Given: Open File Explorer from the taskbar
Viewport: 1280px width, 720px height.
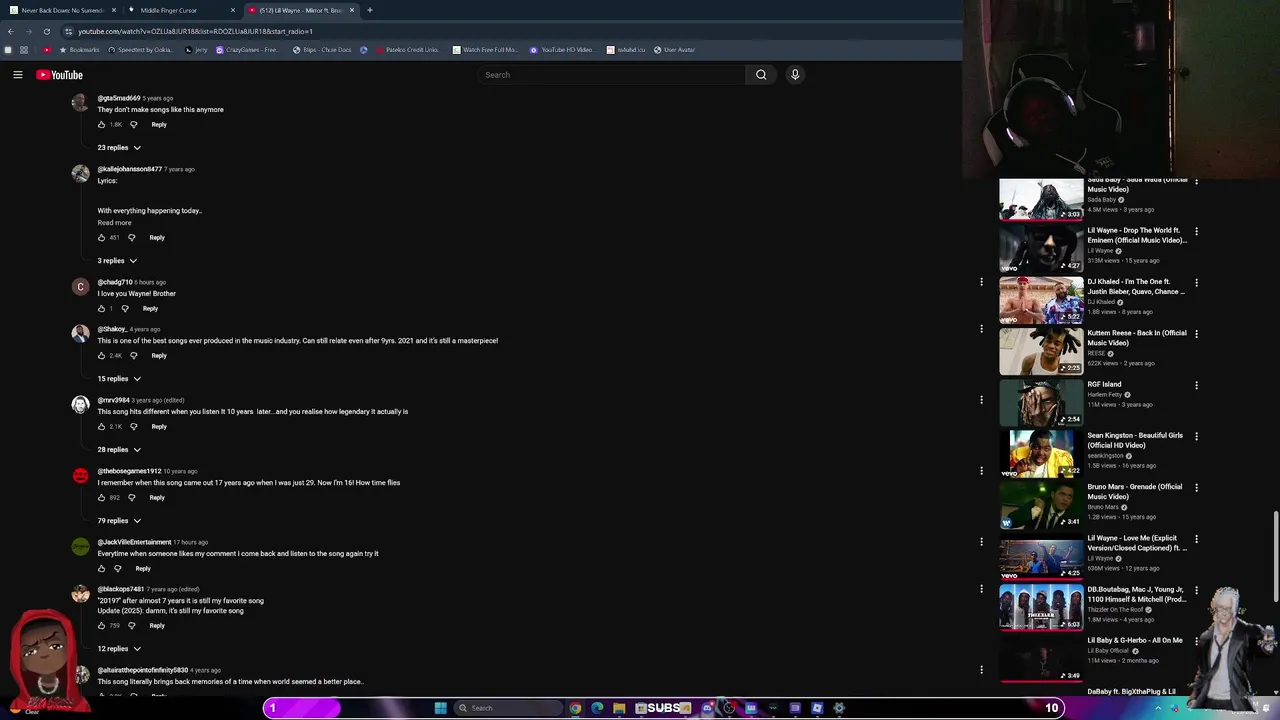Looking at the screenshot, I should [x=619, y=708].
